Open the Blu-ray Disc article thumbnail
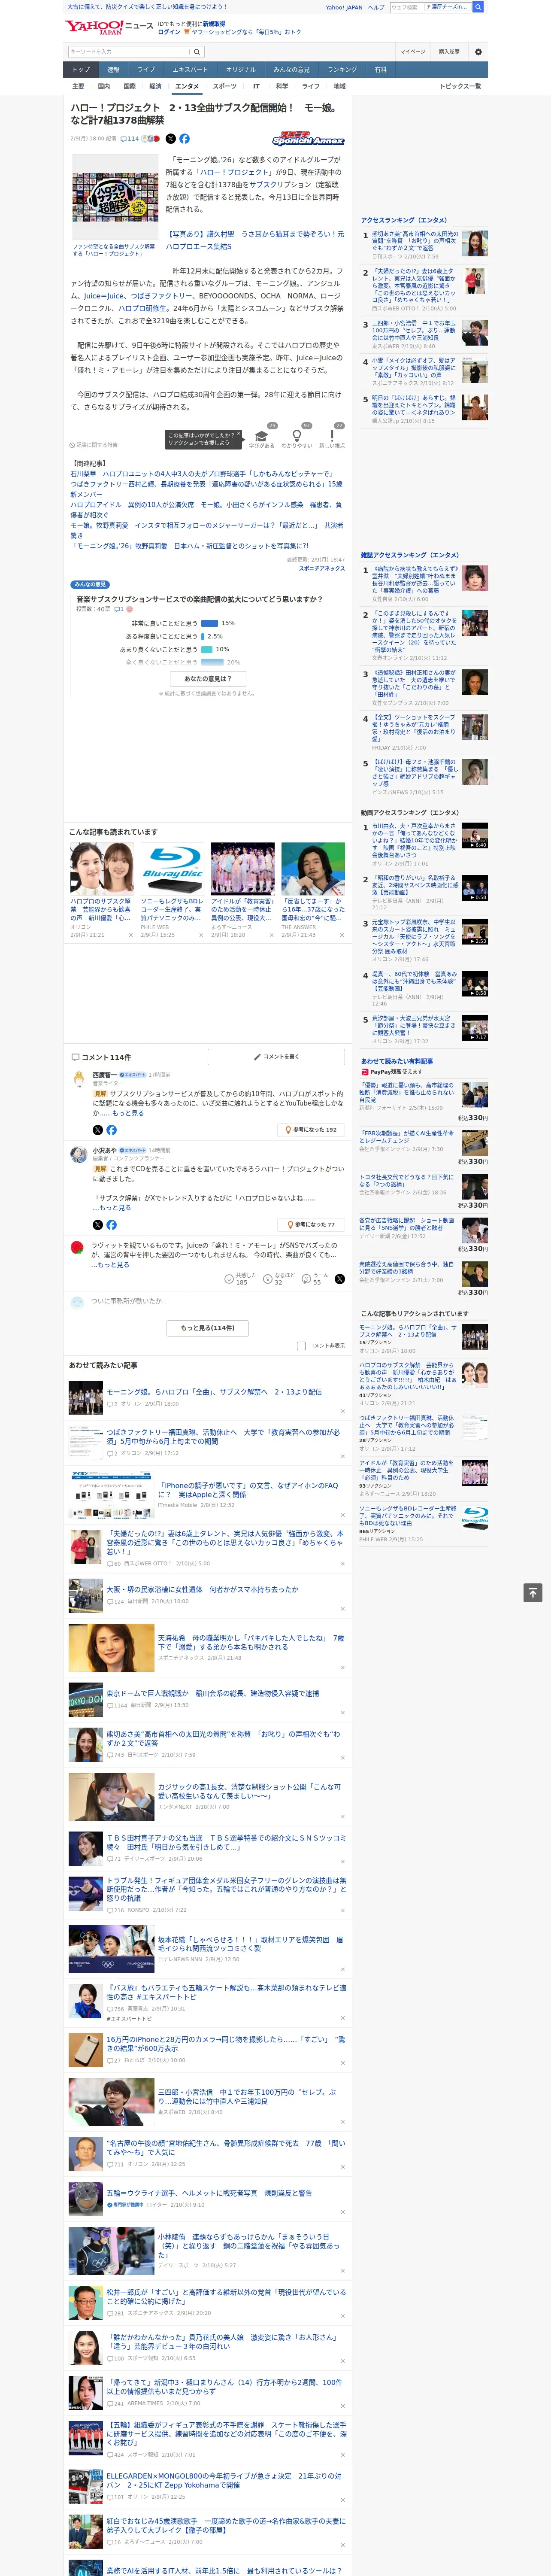This screenshot has width=551, height=2576. tap(172, 868)
